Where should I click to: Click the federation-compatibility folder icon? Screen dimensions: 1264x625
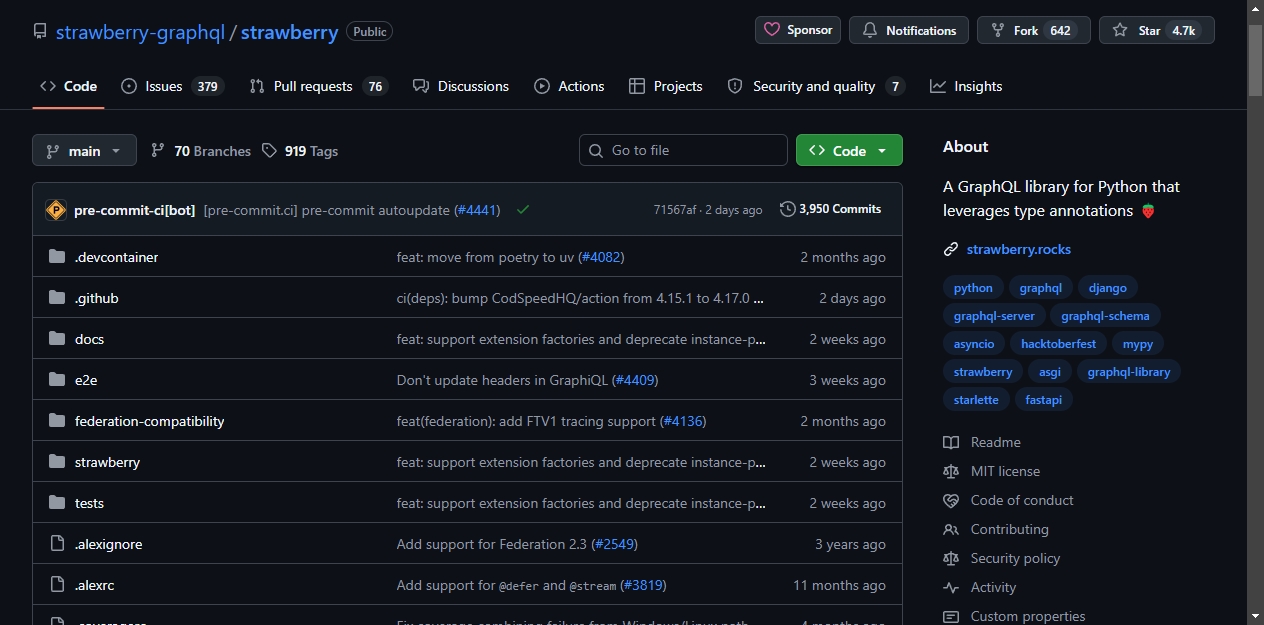click(57, 421)
